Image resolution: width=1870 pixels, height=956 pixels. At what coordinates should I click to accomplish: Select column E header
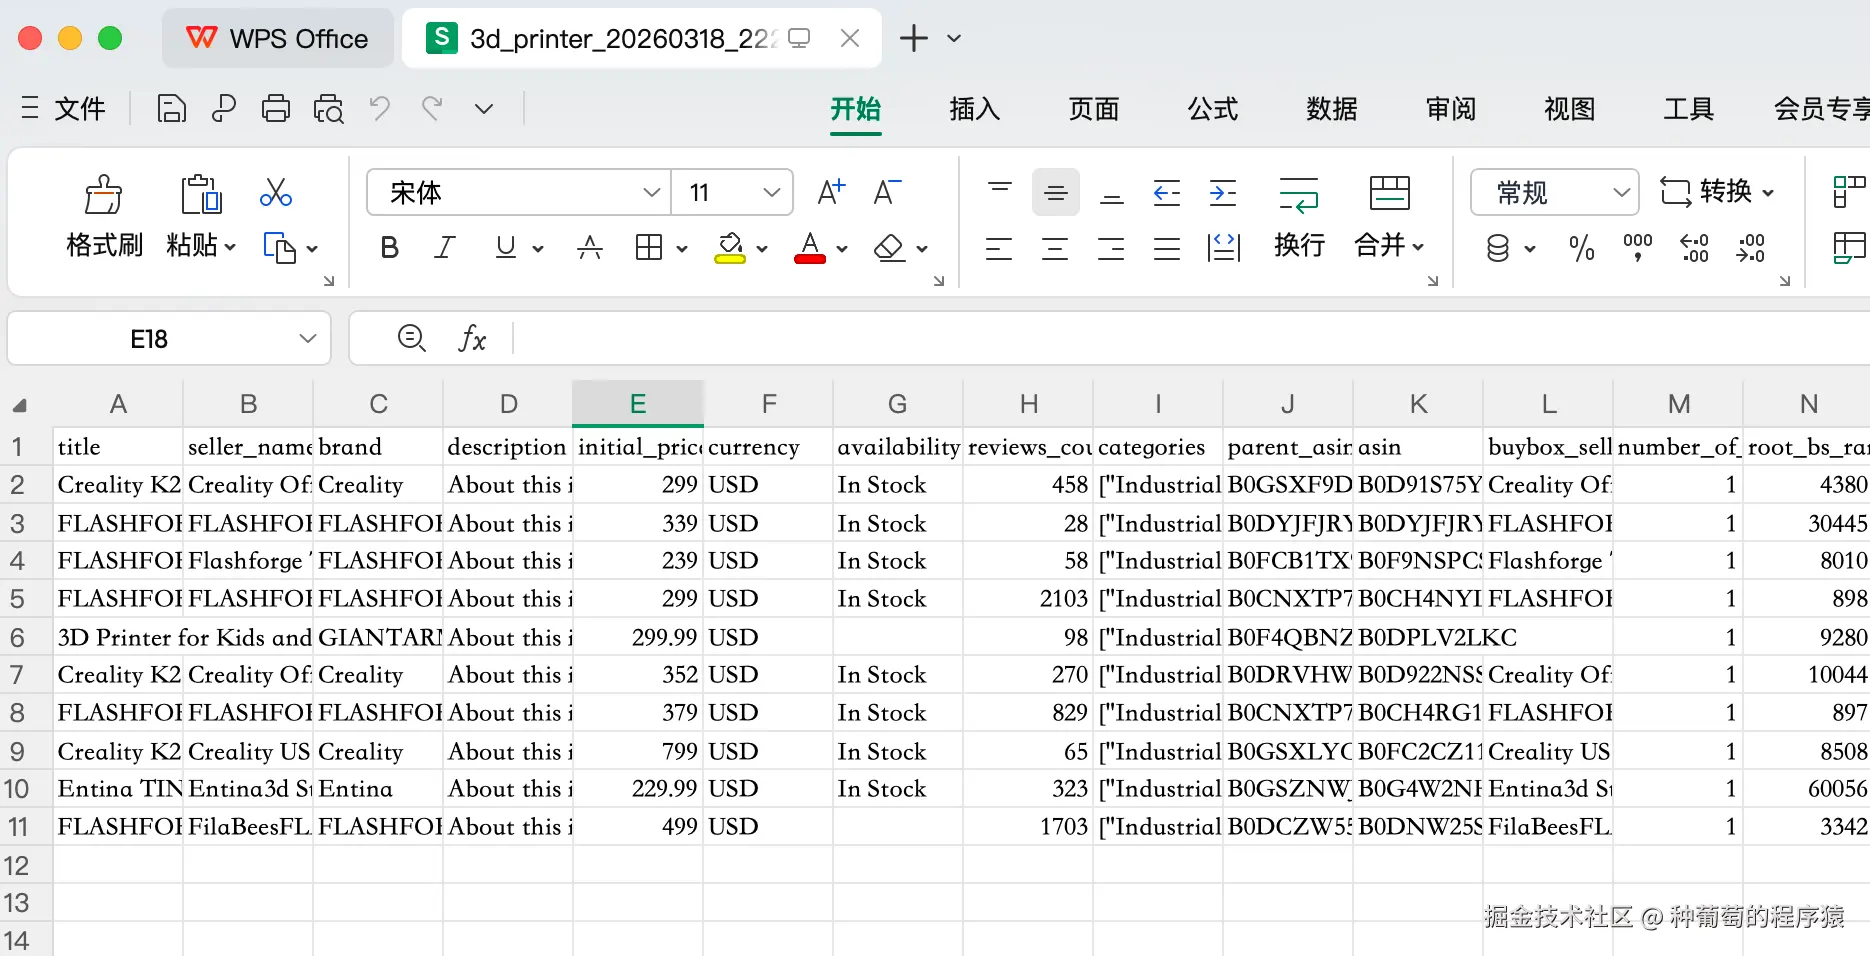point(638,404)
